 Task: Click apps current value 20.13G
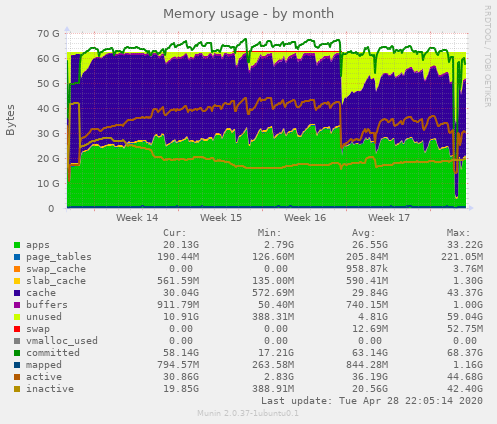181,245
